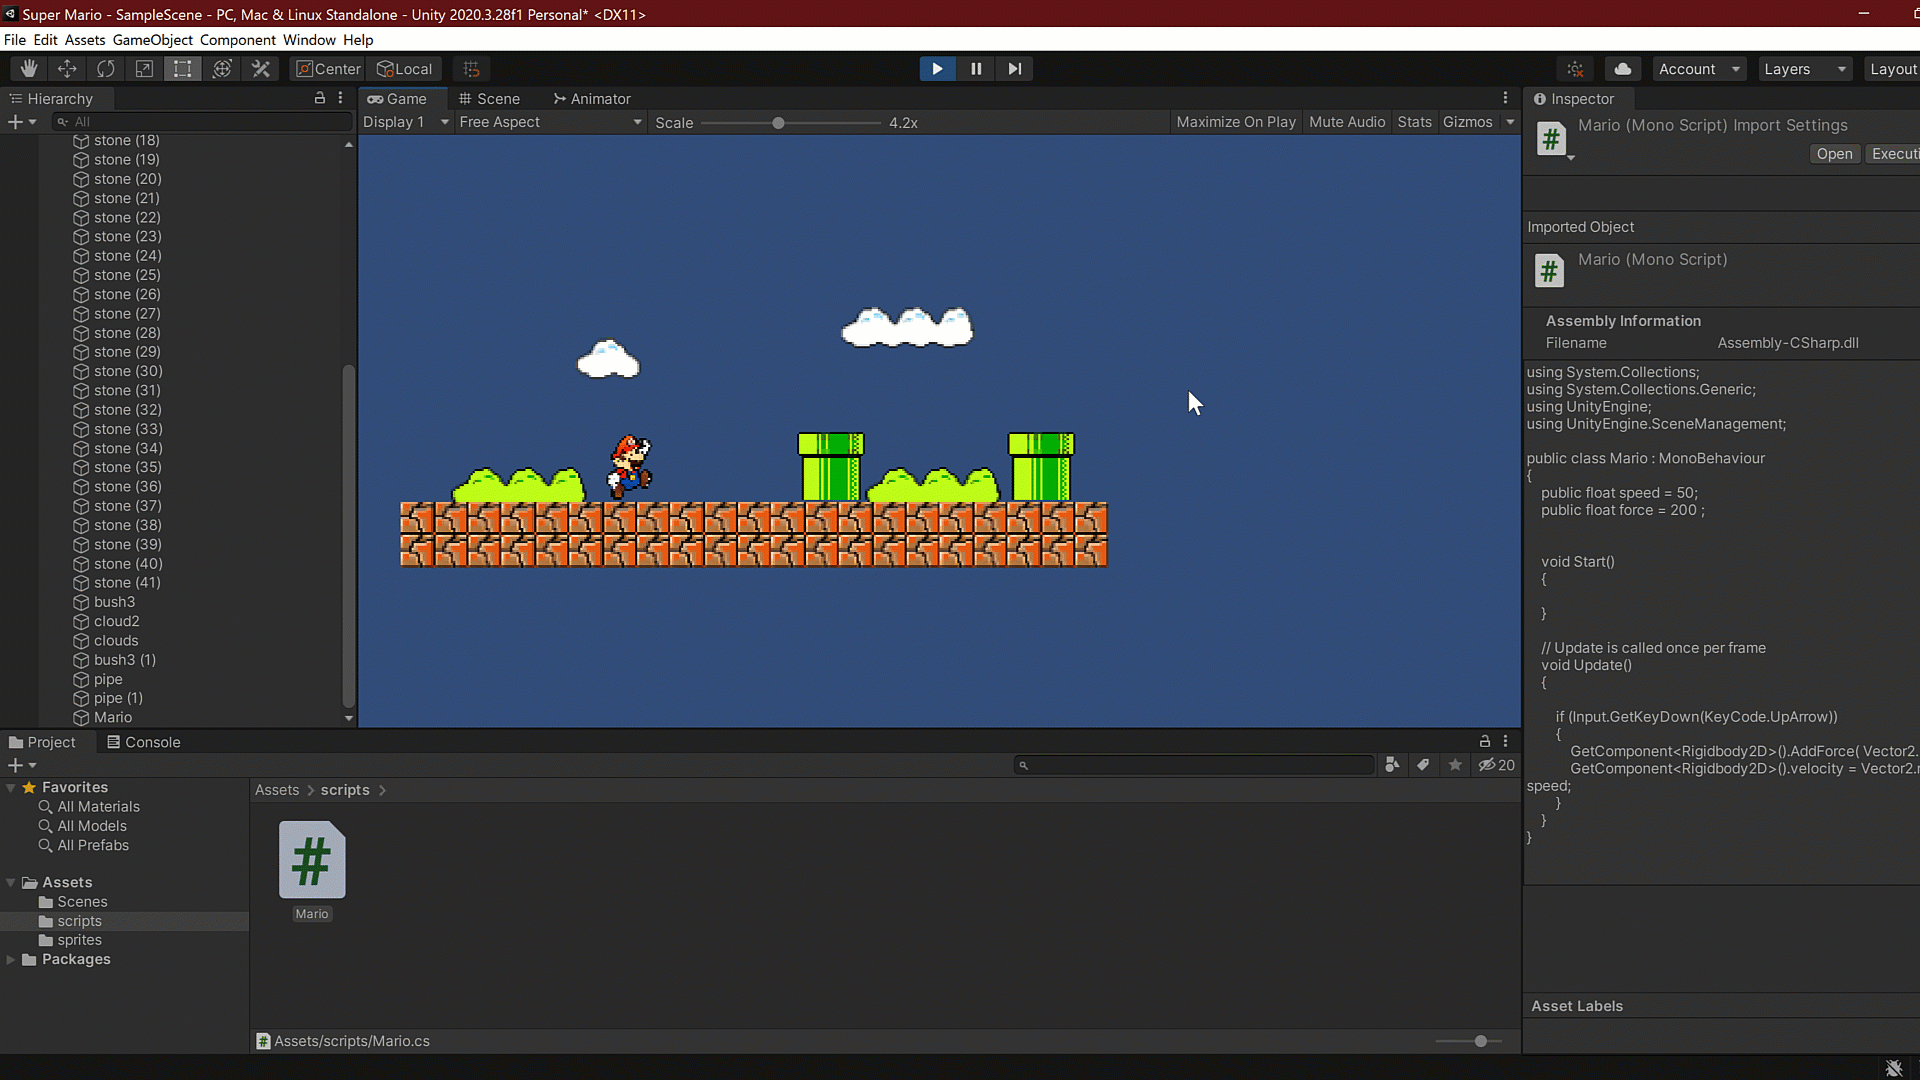Select the Scale tool
Viewport: 1920px width, 1080px height.
point(144,68)
